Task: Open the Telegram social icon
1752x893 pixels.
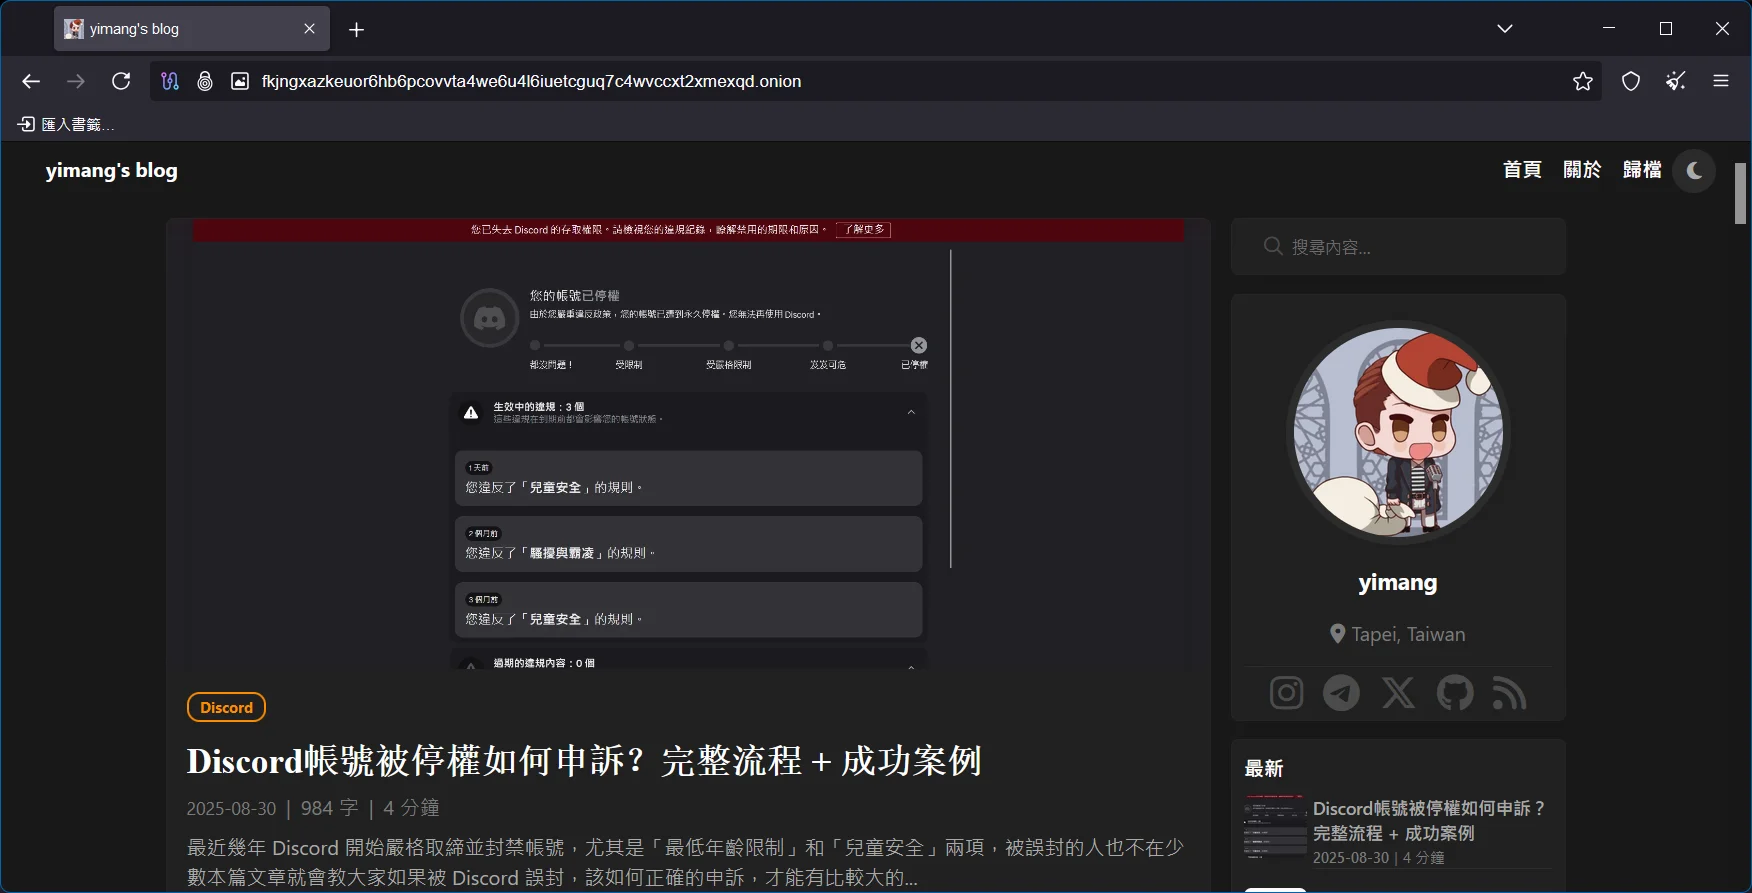Action: click(1341, 692)
